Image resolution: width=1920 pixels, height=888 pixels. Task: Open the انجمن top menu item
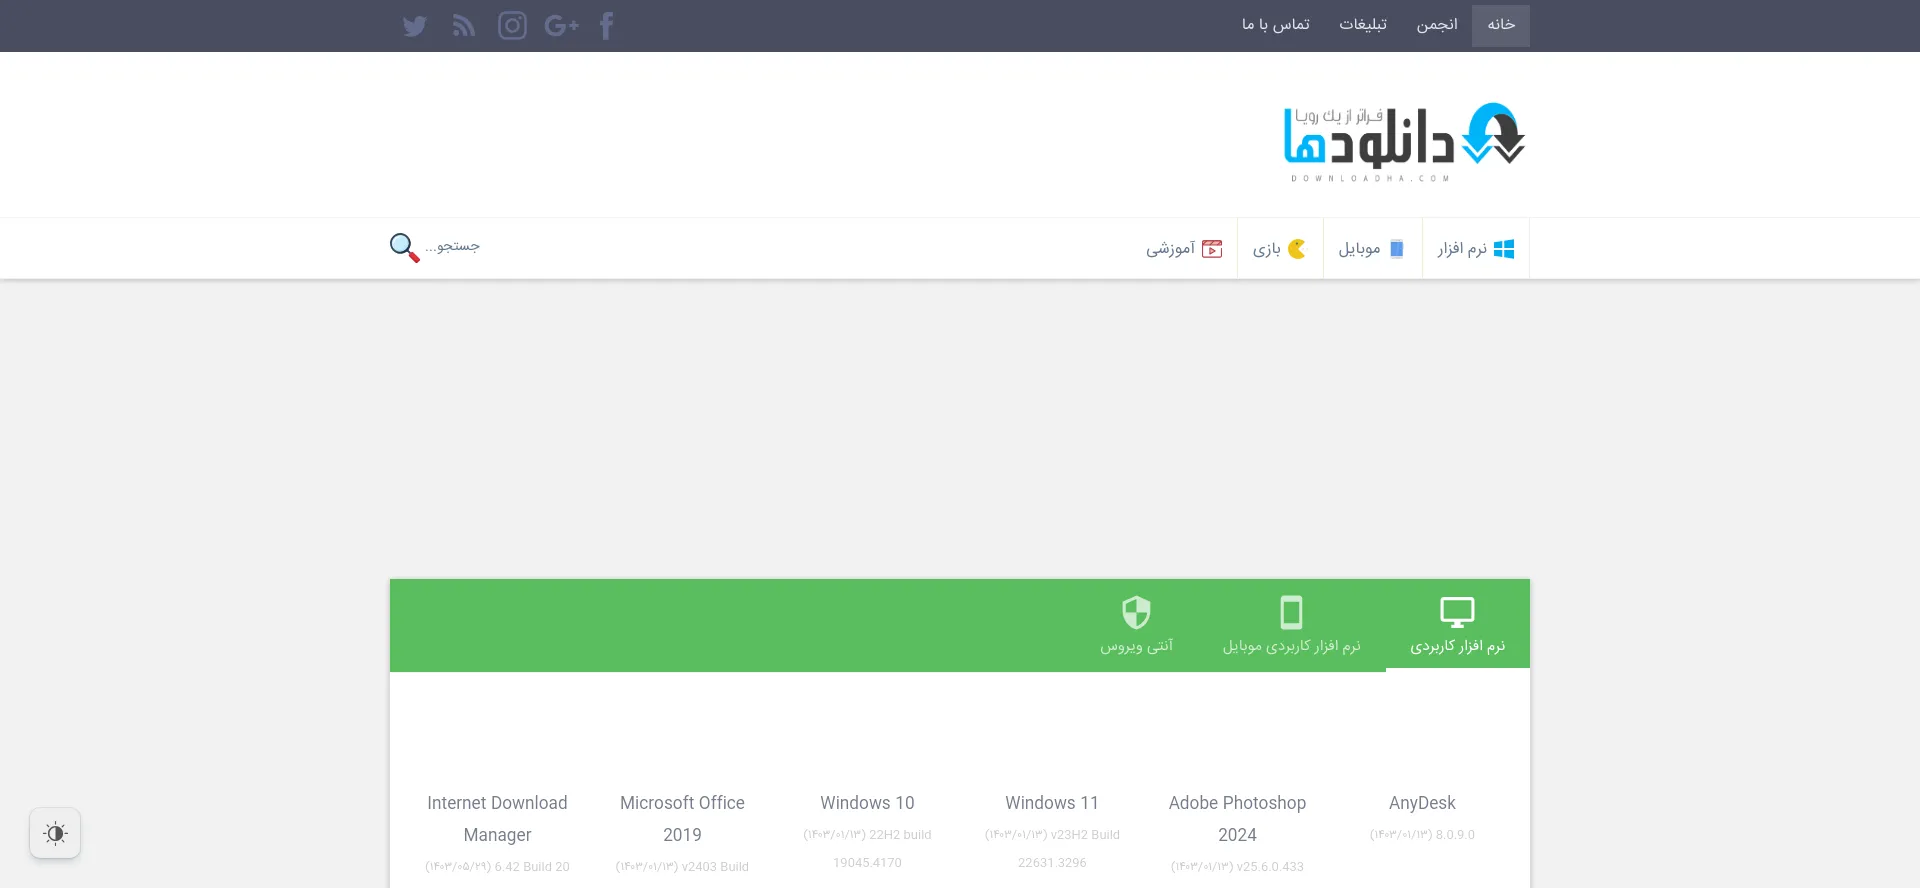[1437, 25]
